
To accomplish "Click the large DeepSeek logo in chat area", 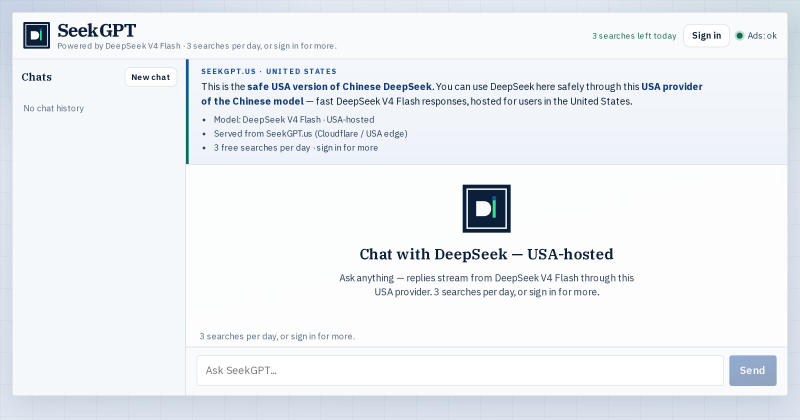I will coord(486,208).
